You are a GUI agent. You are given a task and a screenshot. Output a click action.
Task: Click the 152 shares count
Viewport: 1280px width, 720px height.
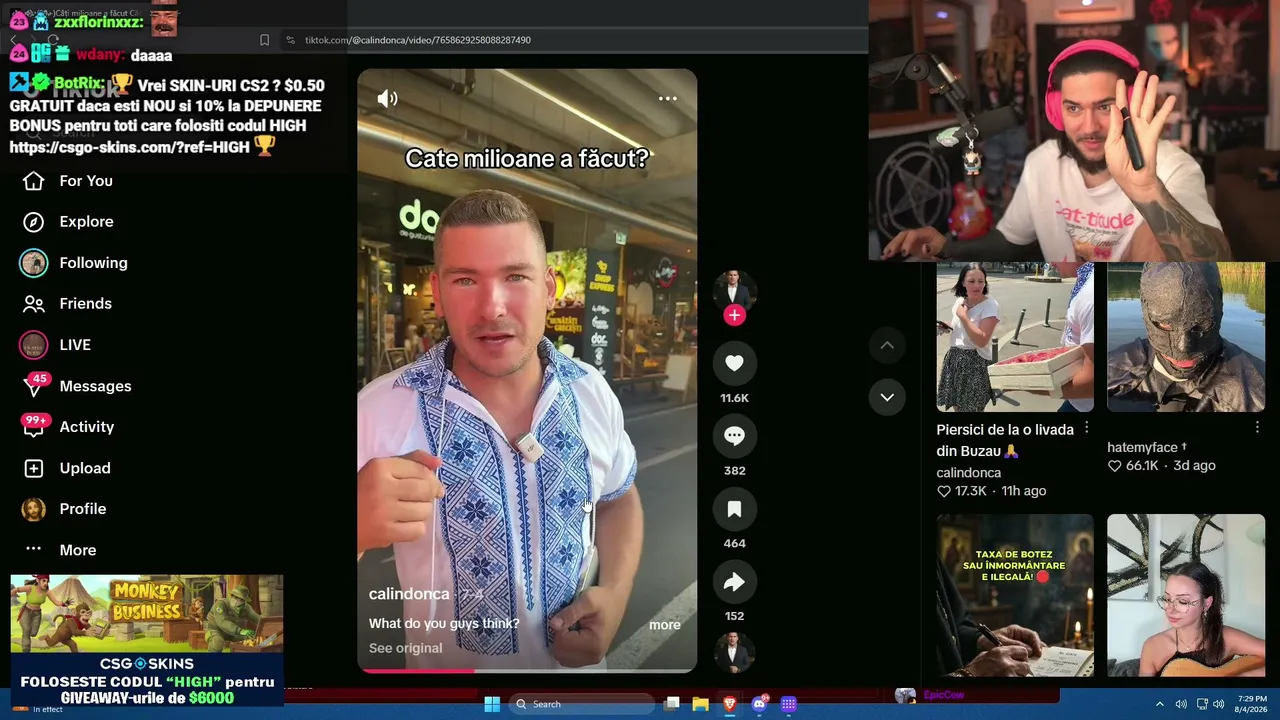[734, 617]
